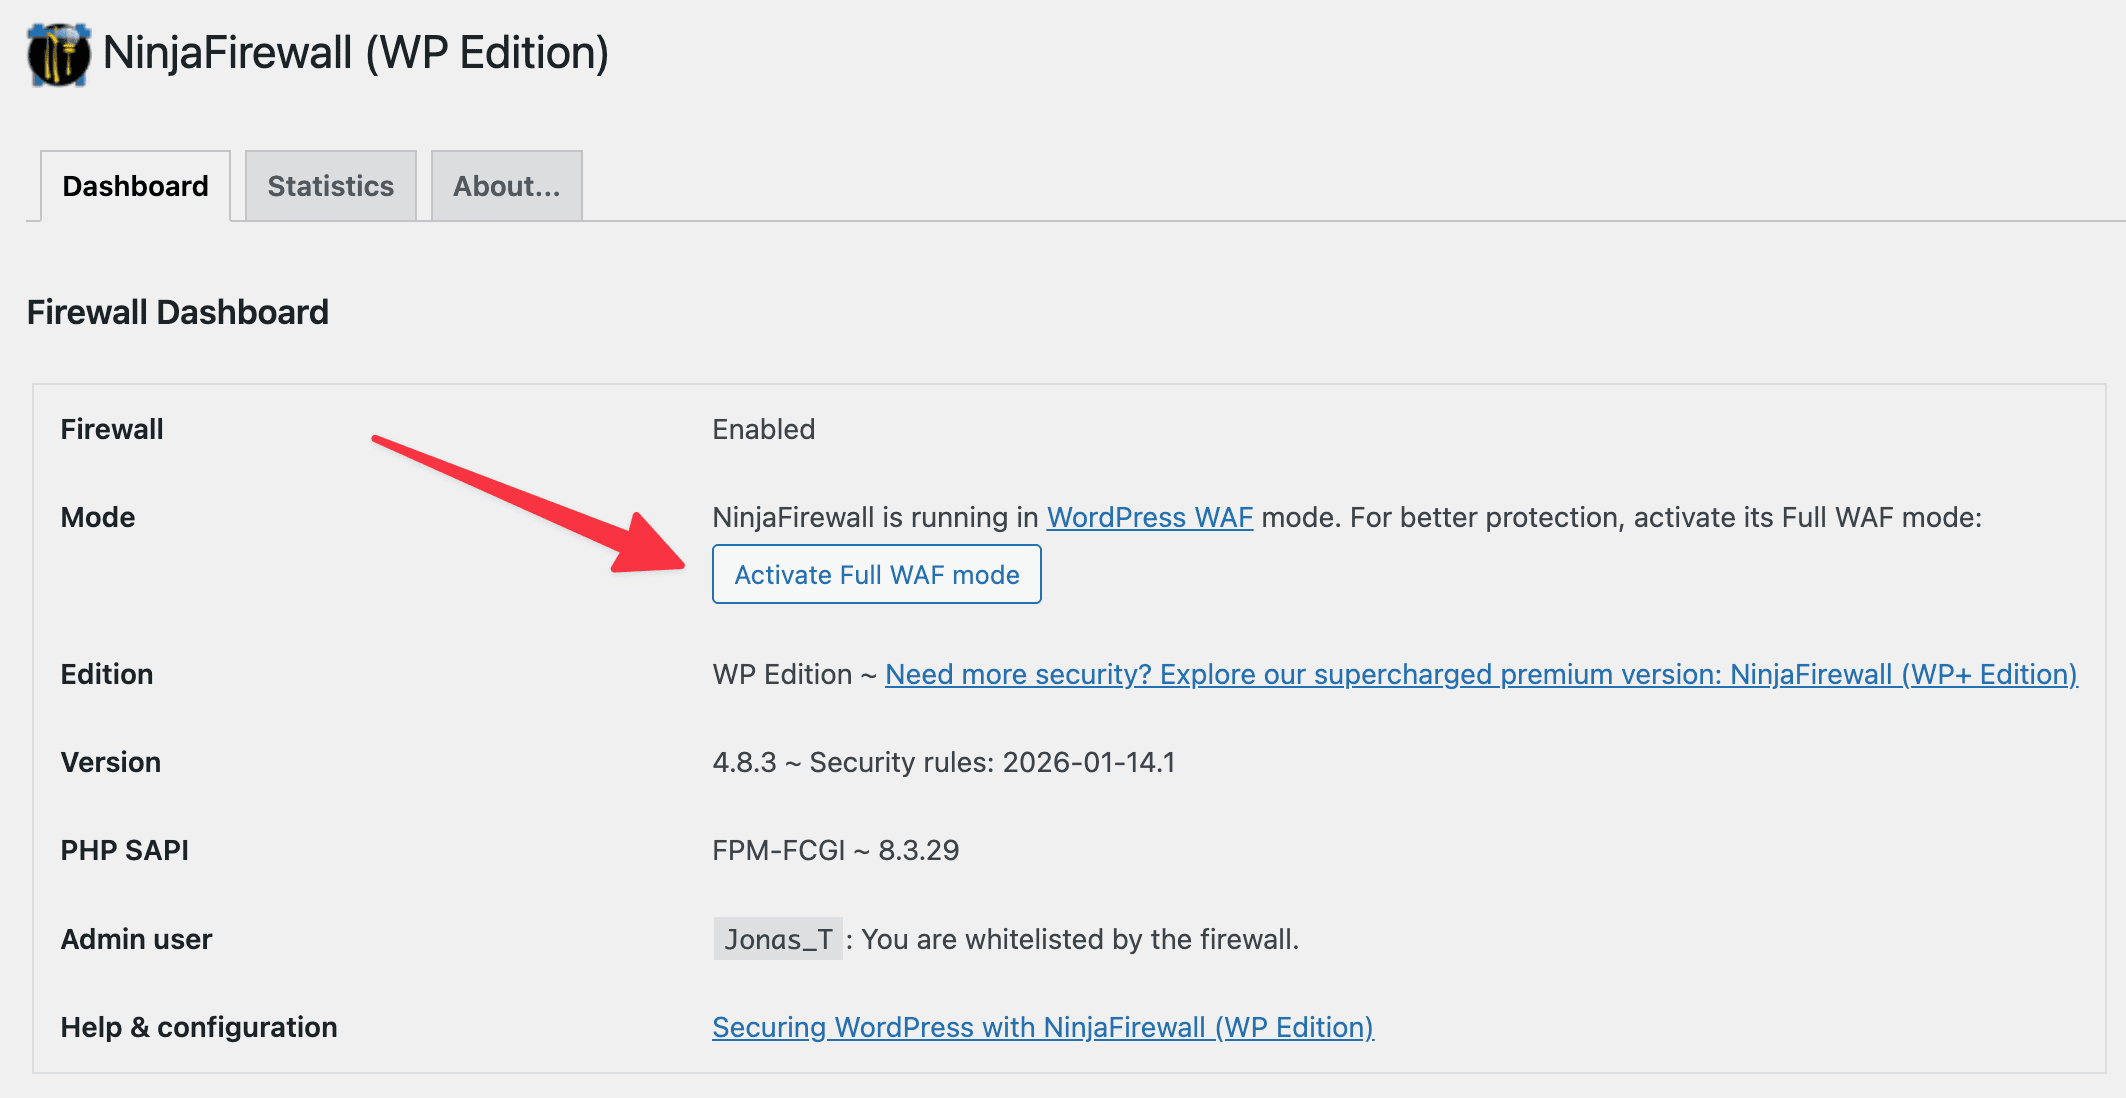Open the WordPress WAF link
Viewport: 2126px width, 1098px height.
(x=1148, y=517)
